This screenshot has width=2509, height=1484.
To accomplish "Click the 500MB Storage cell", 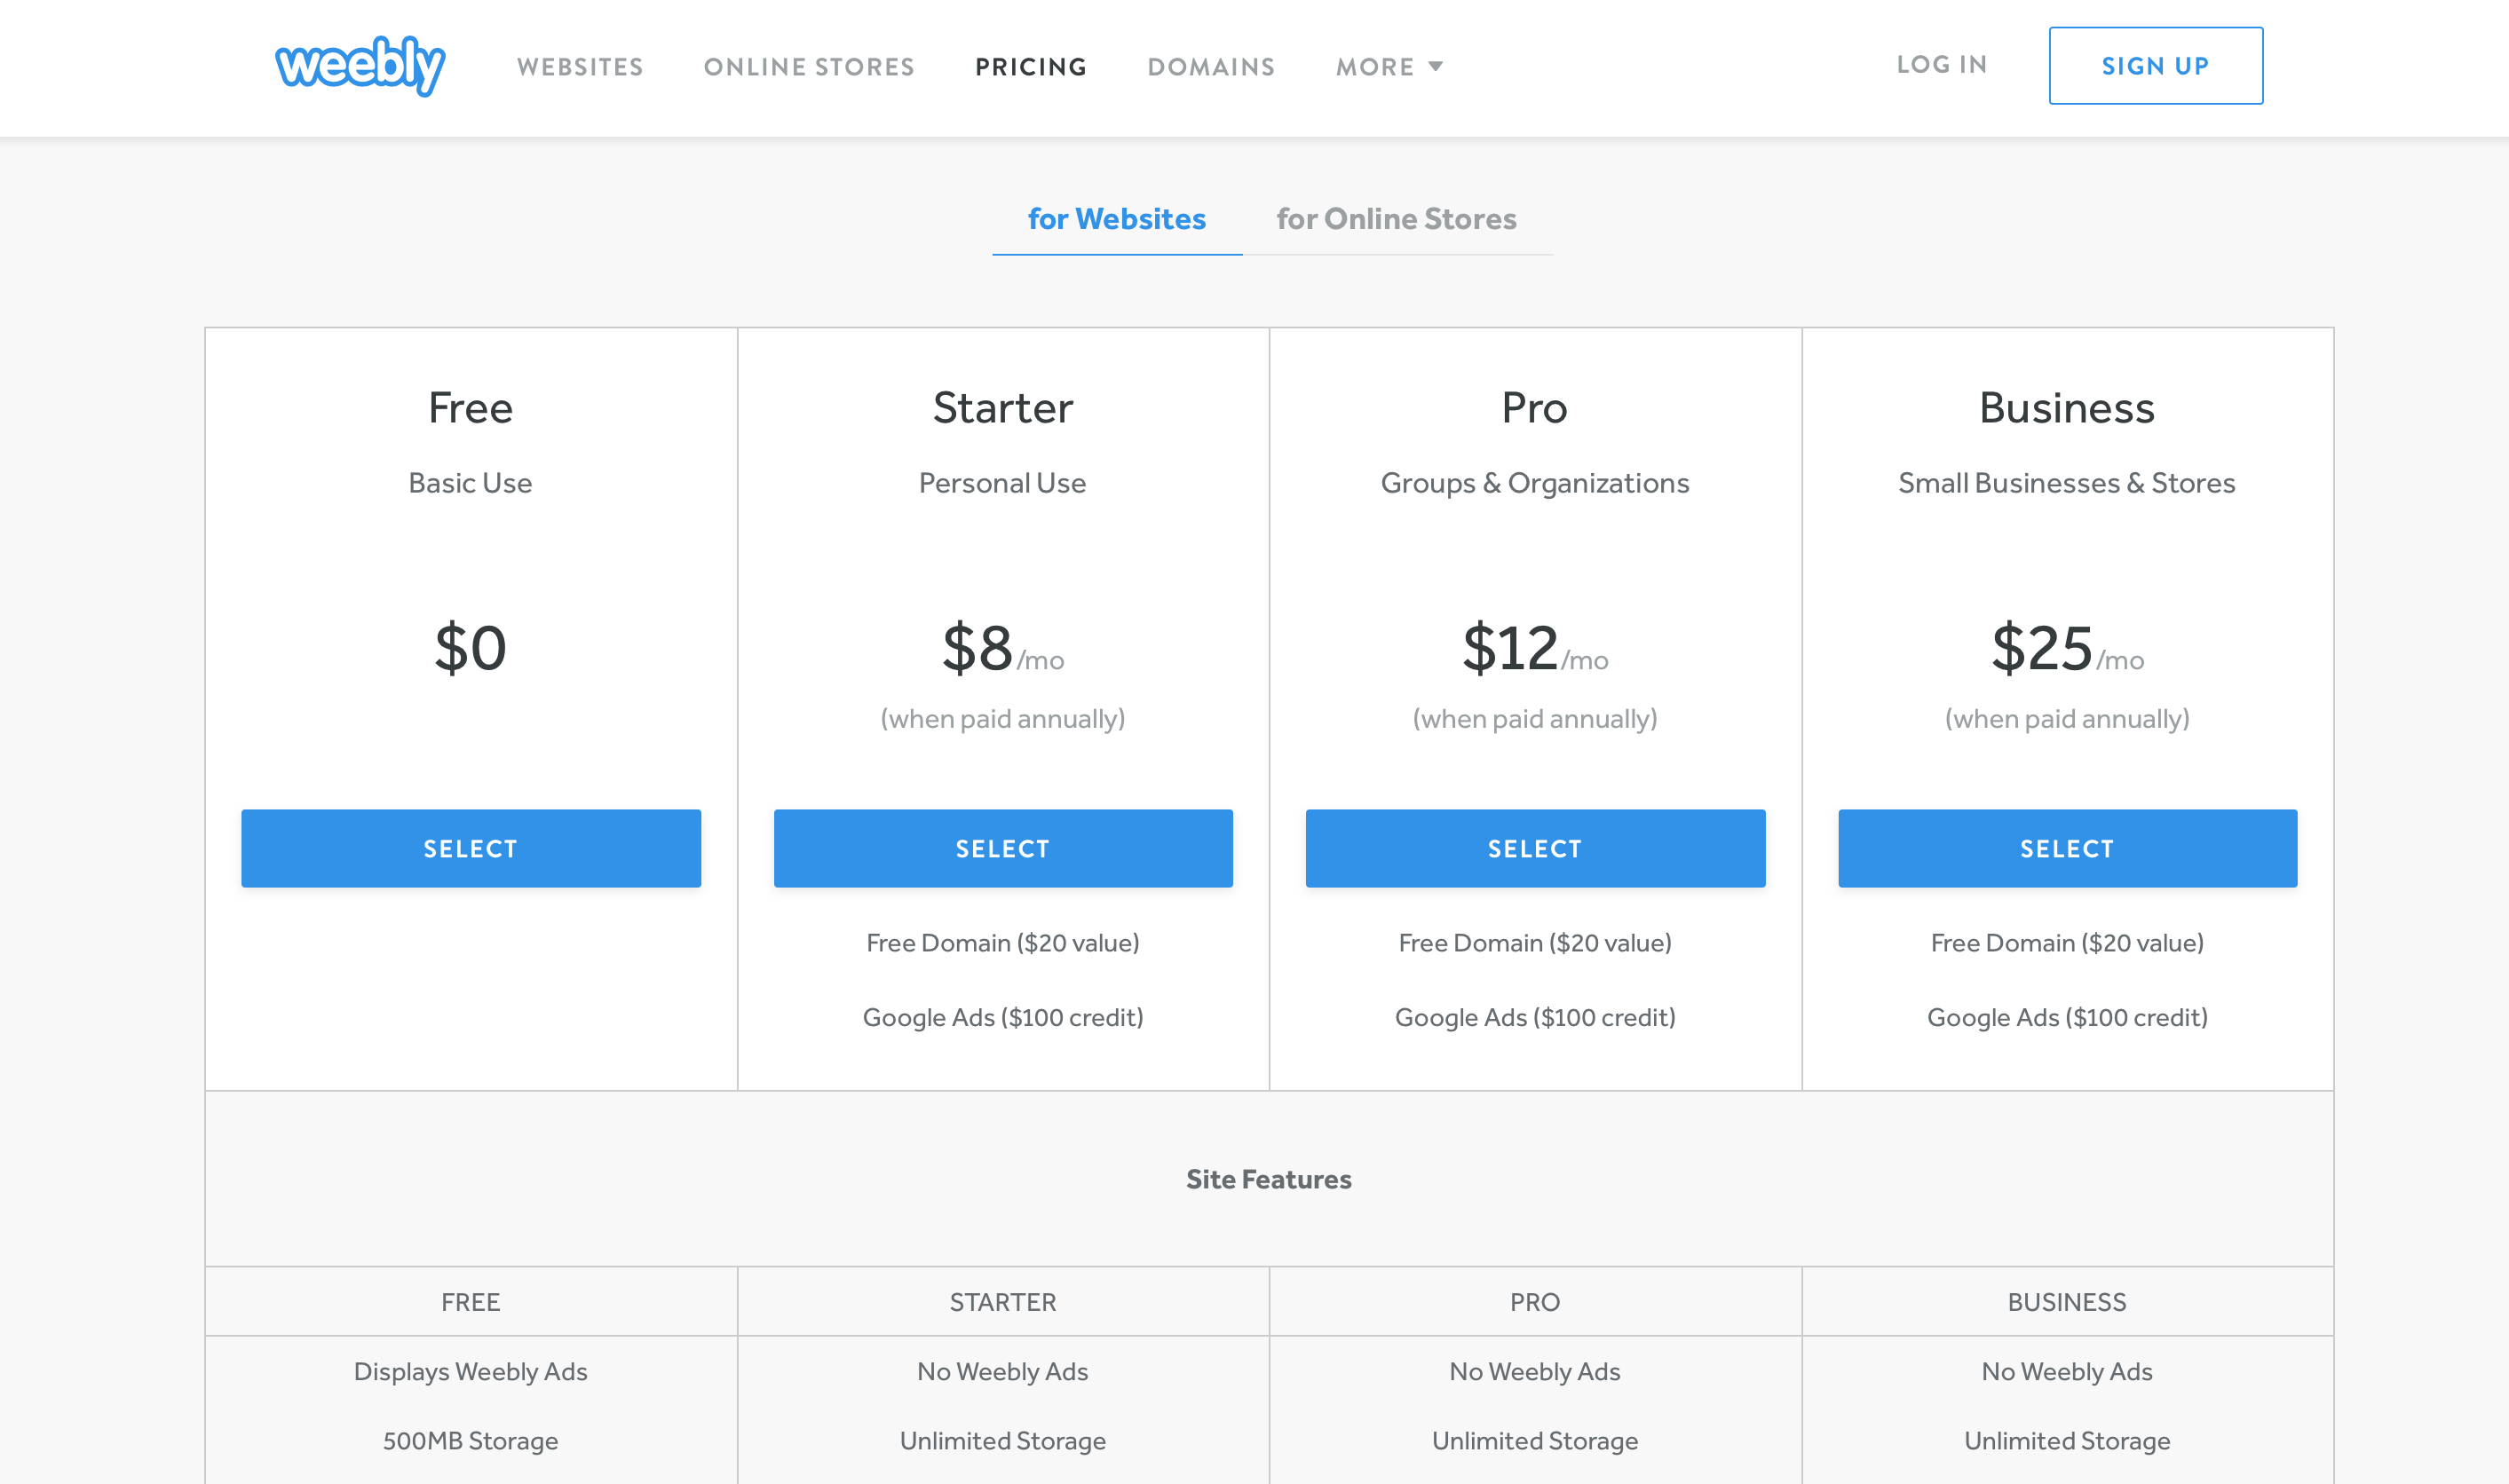I will [x=471, y=1441].
